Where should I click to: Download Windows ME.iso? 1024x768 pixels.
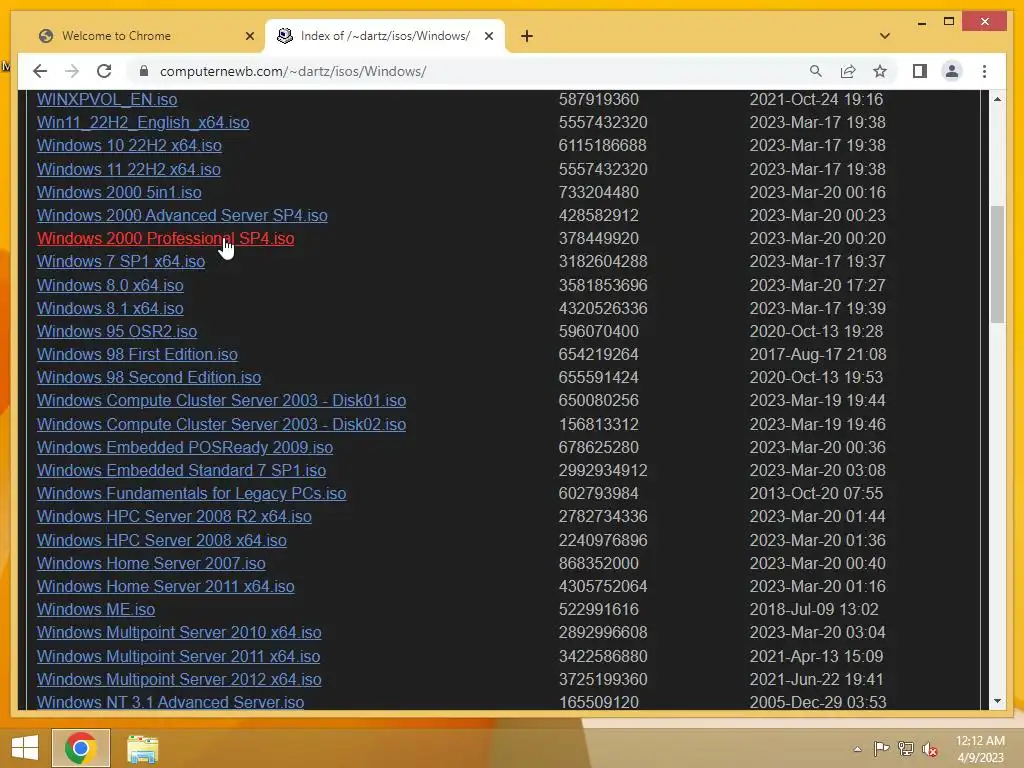96,609
